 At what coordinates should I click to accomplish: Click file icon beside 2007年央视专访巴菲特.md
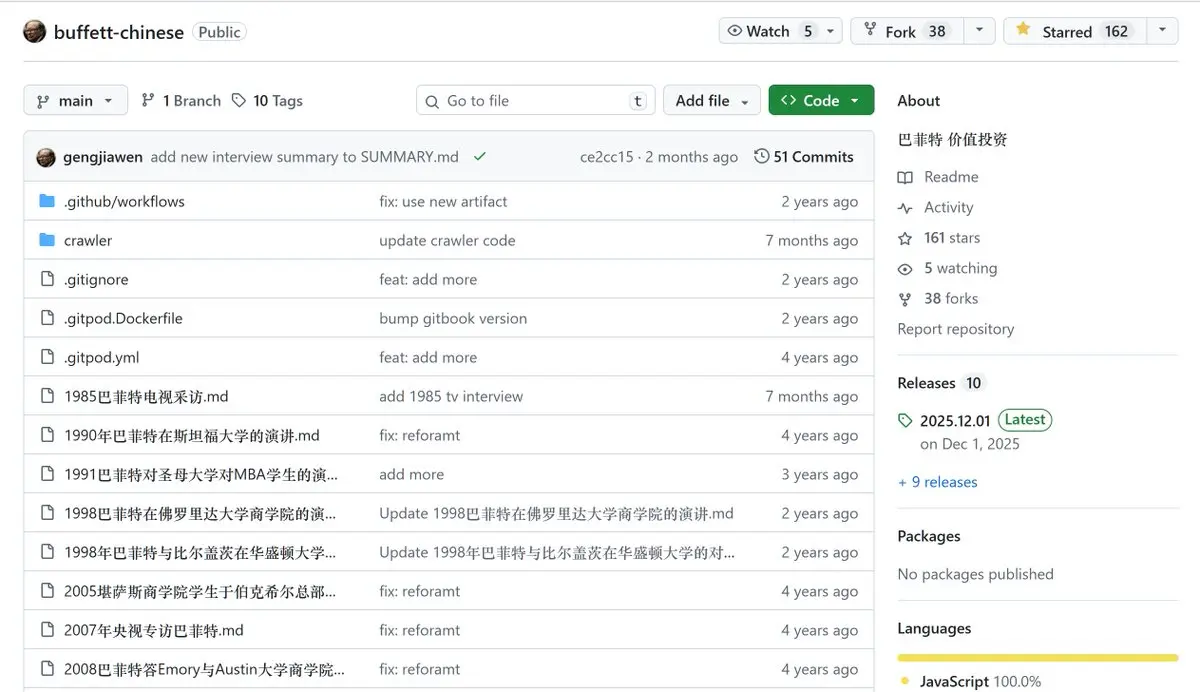tap(47, 630)
